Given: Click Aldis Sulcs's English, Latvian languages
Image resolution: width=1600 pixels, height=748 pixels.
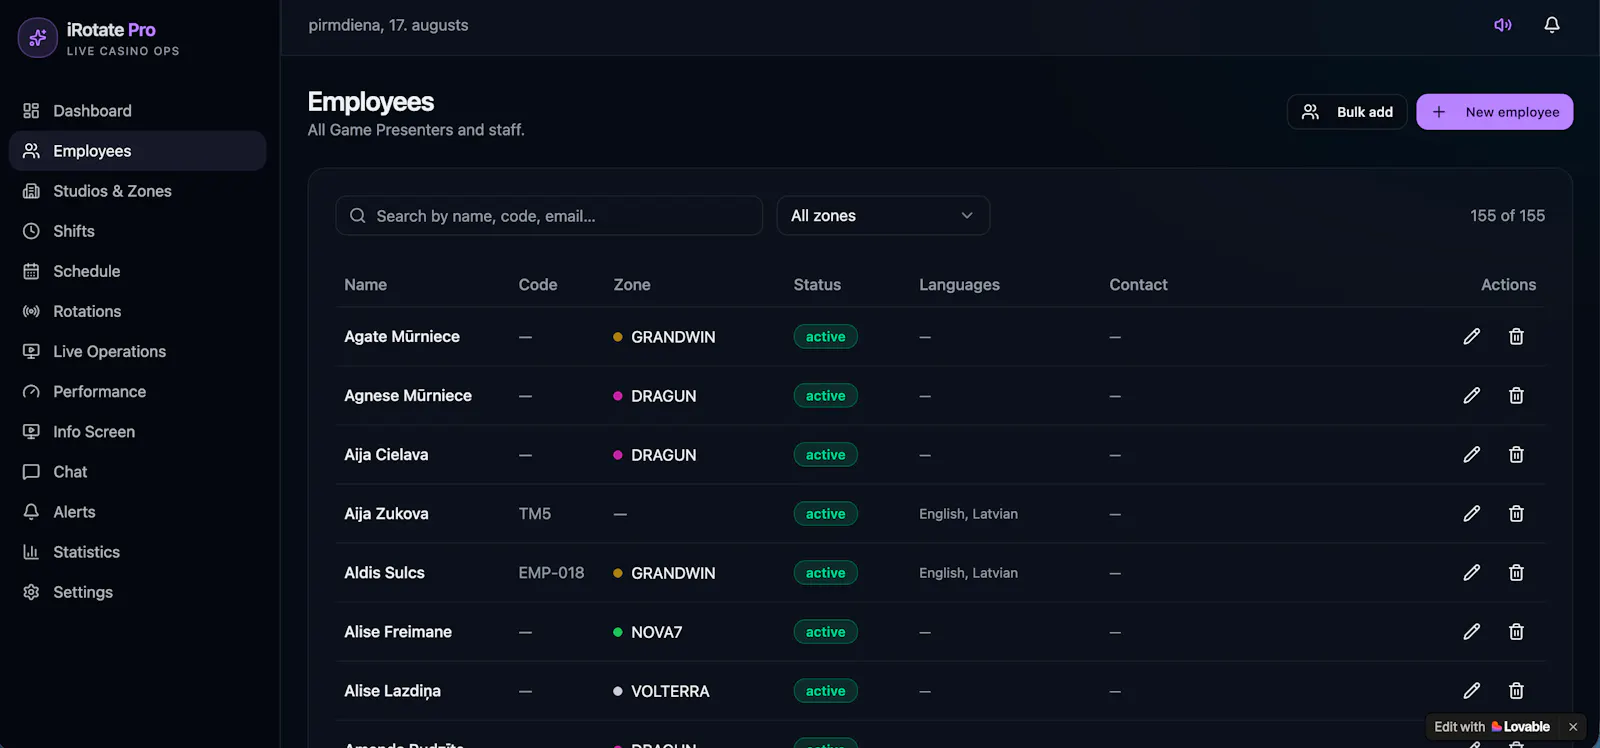Looking at the screenshot, I should pyautogui.click(x=968, y=573).
